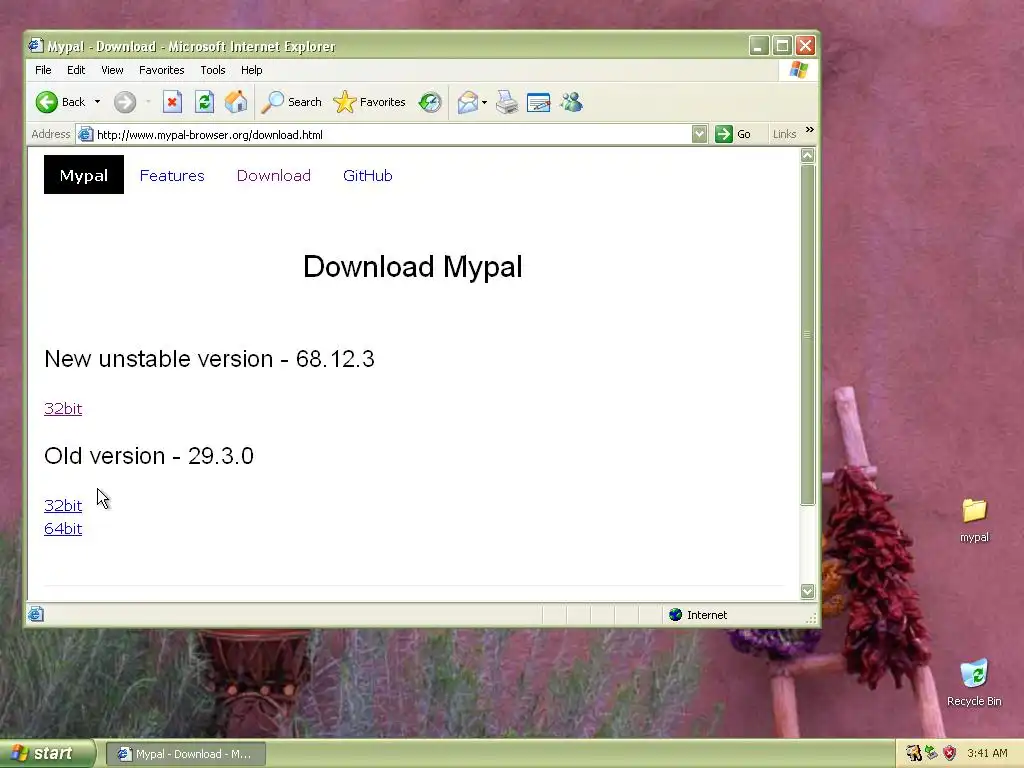Click the Old version - 29.3.0 heading
The width and height of the screenshot is (1024, 768).
click(149, 456)
